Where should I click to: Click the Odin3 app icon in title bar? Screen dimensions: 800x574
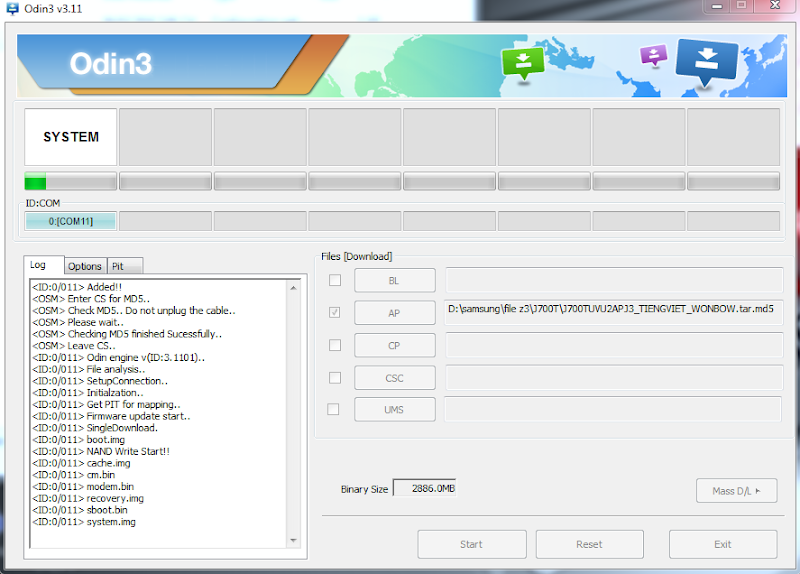[12, 8]
